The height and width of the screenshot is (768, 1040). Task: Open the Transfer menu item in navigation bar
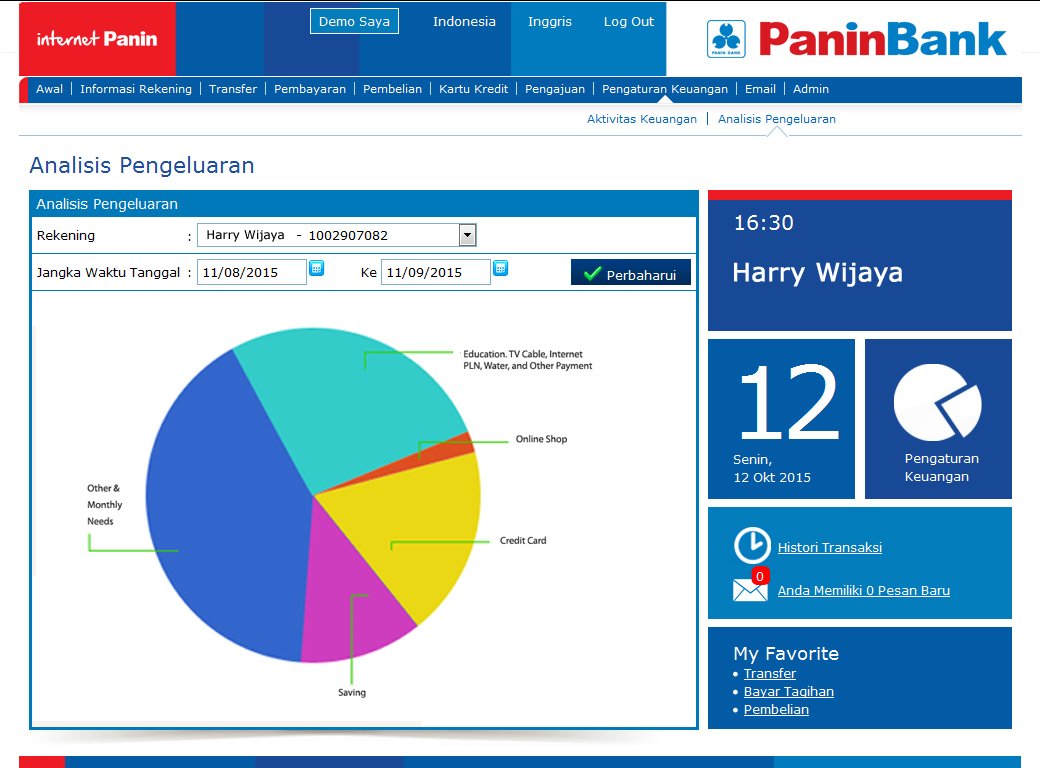[233, 89]
